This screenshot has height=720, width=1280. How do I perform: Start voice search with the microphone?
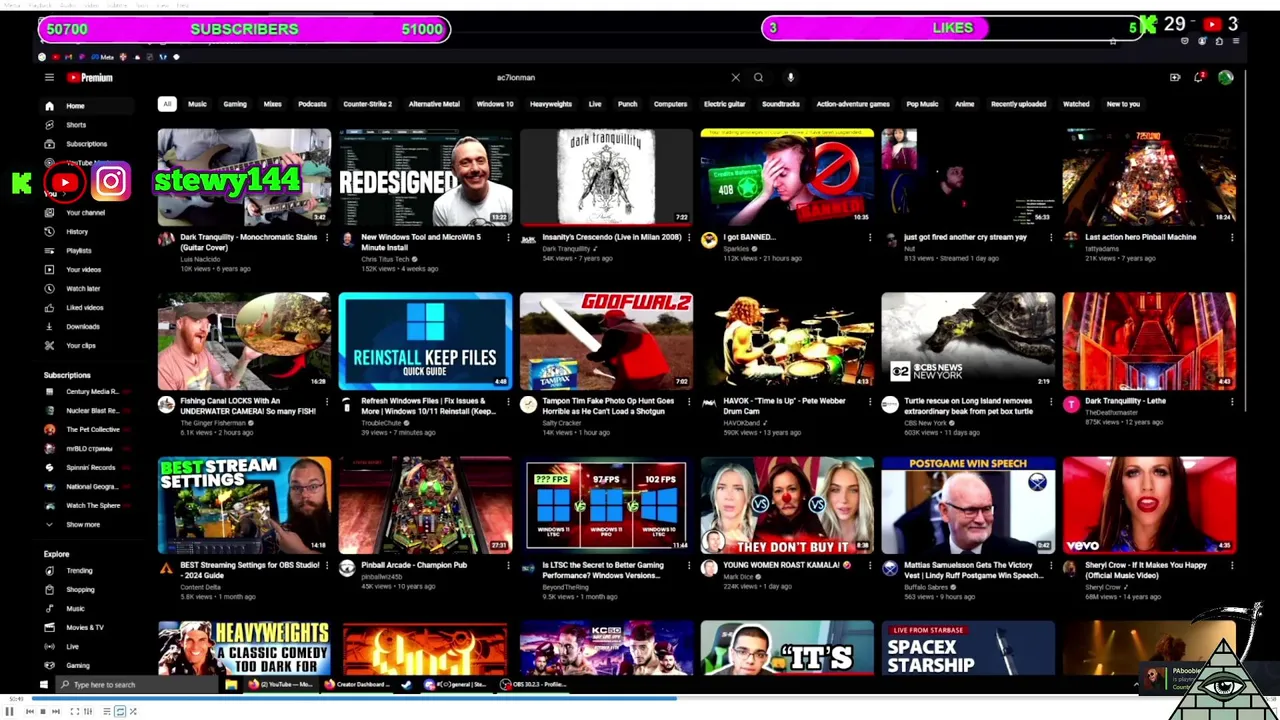click(790, 77)
